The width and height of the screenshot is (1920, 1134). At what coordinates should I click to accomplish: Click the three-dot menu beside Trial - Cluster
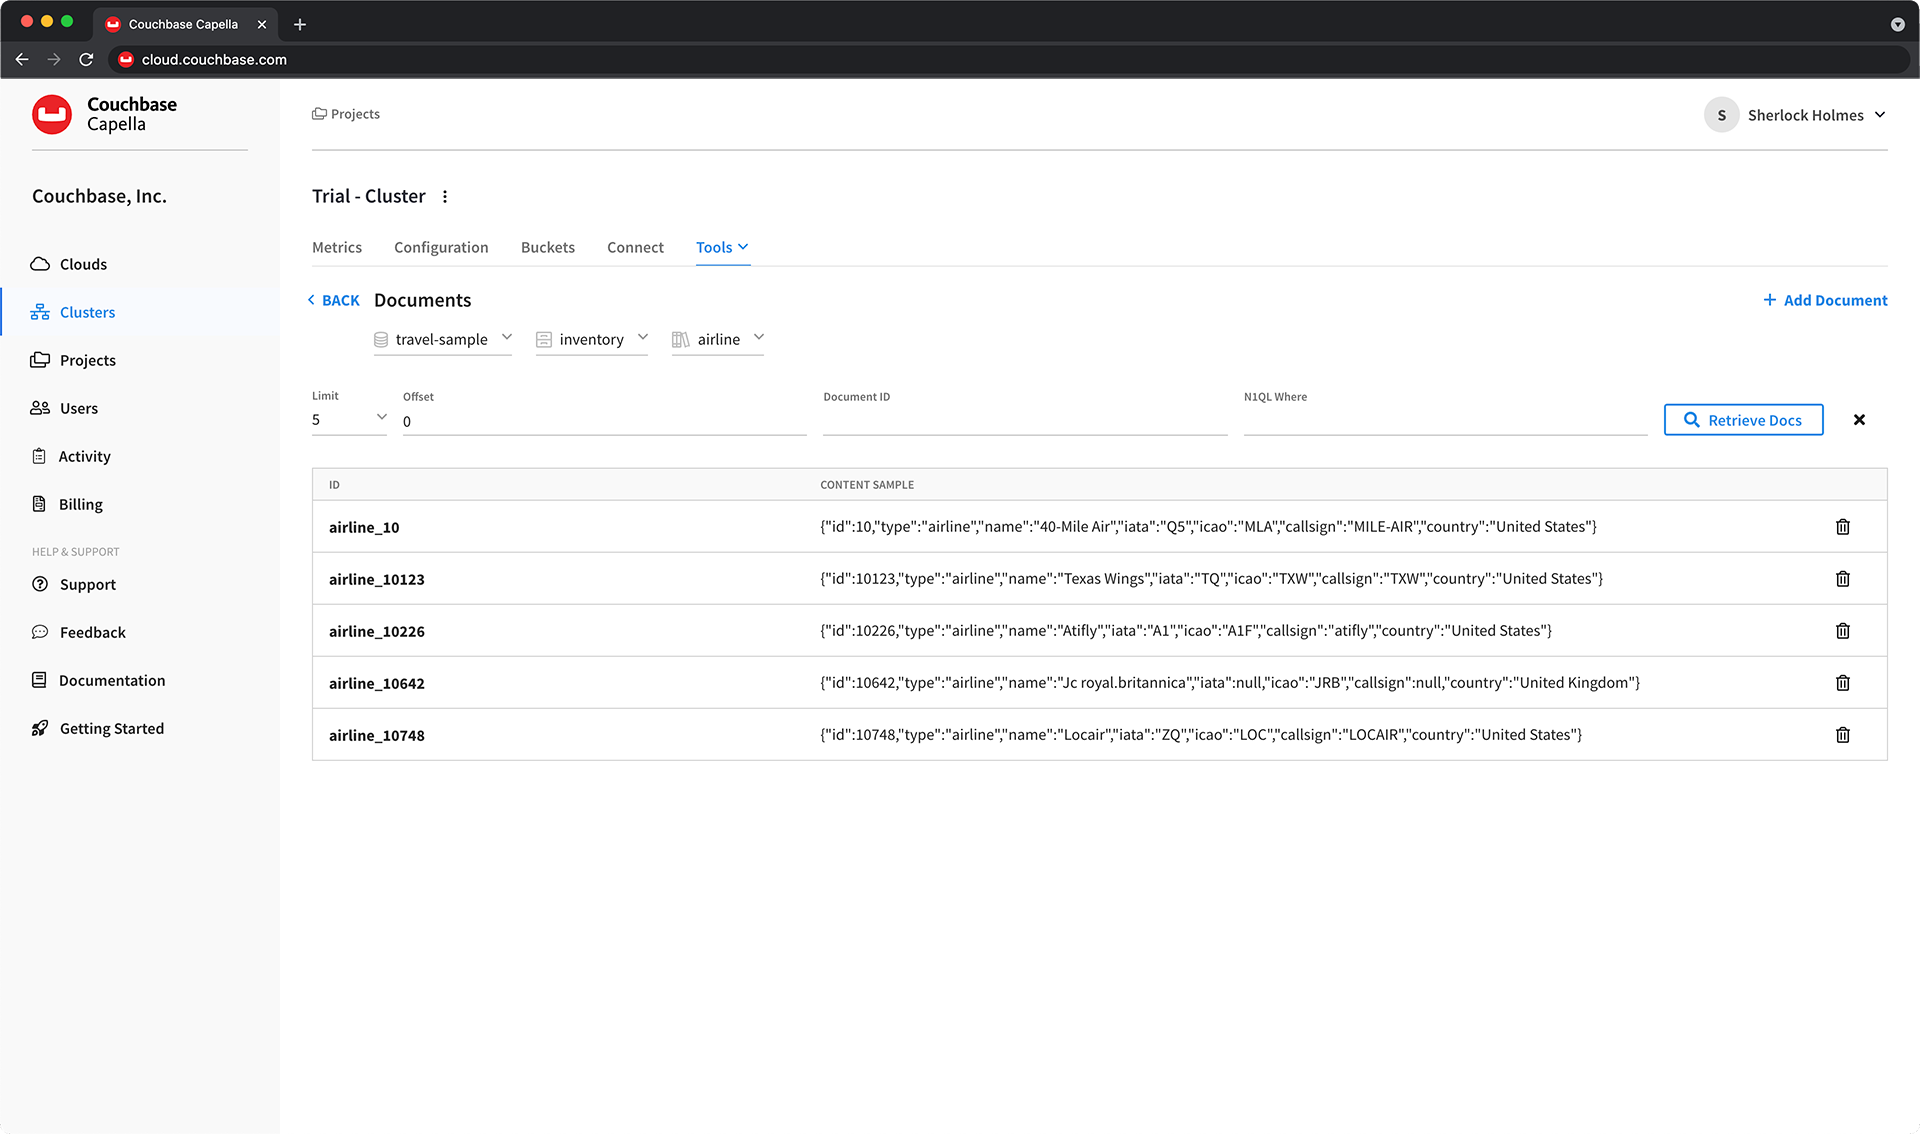coord(445,197)
